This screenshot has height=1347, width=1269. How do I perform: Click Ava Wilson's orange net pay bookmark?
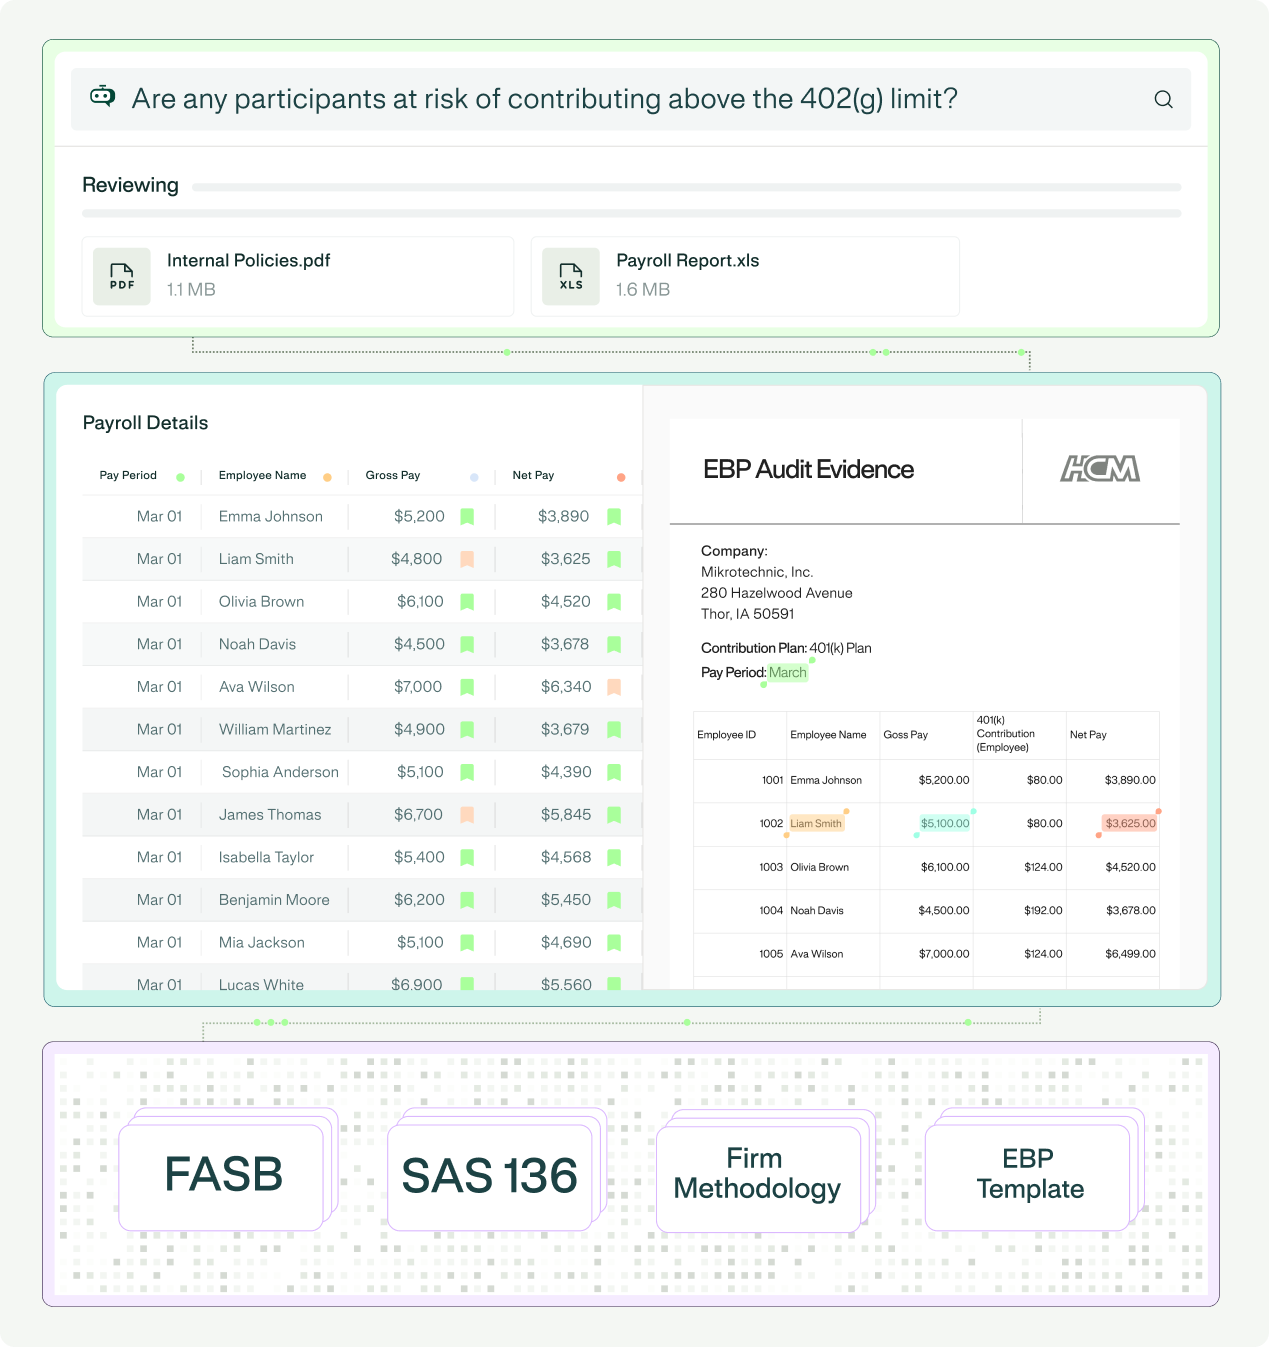(614, 687)
